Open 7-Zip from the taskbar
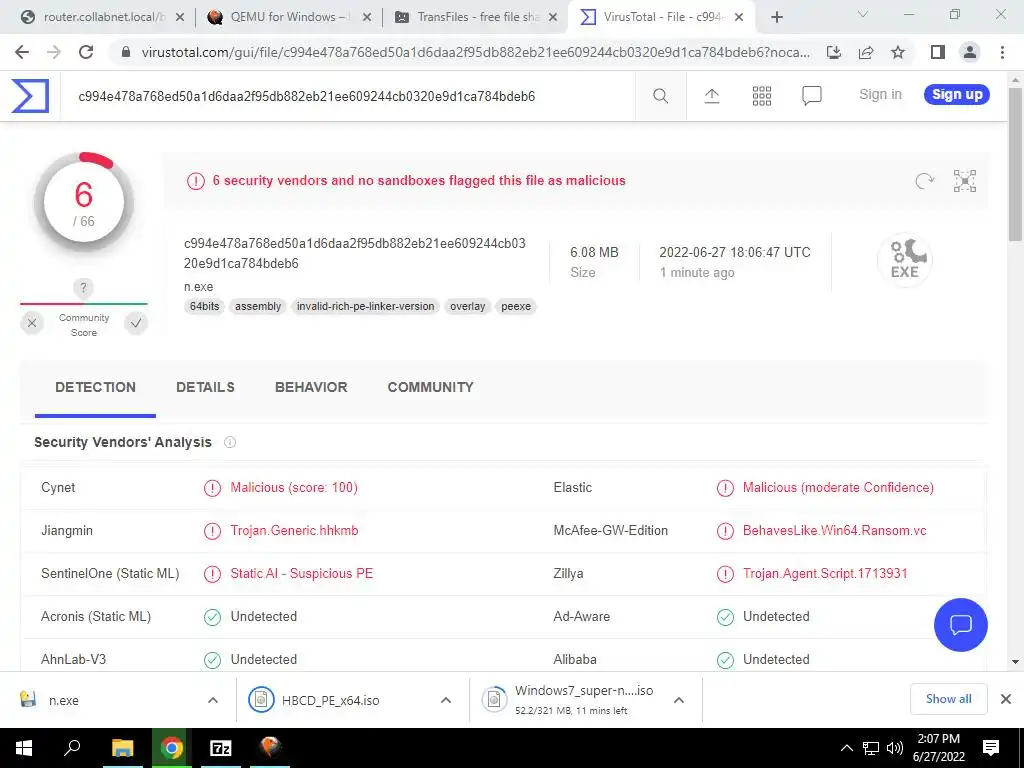 click(221, 748)
